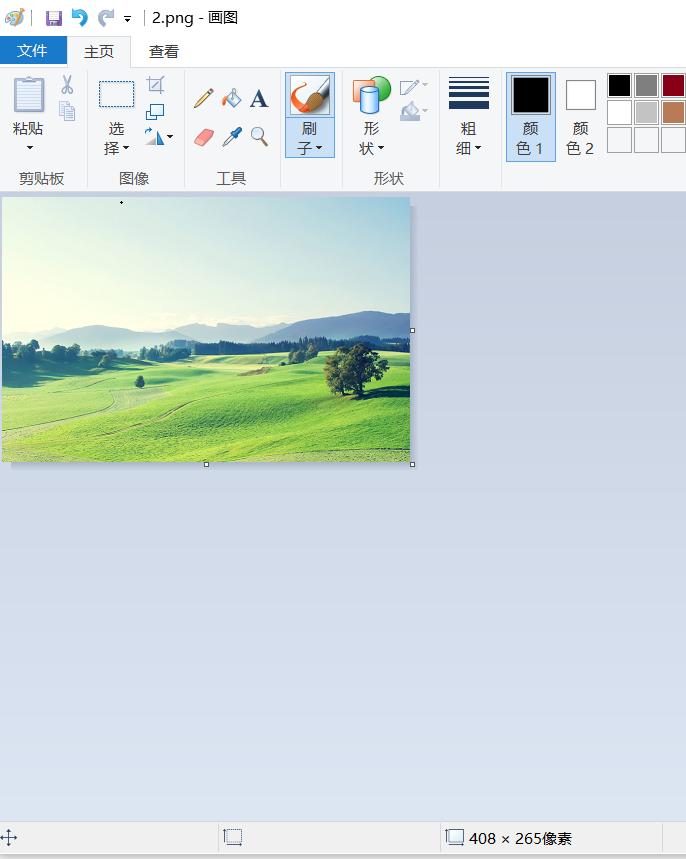The height and width of the screenshot is (859, 686).
Task: Switch to the 主页 home tab
Action: pyautogui.click(x=99, y=52)
